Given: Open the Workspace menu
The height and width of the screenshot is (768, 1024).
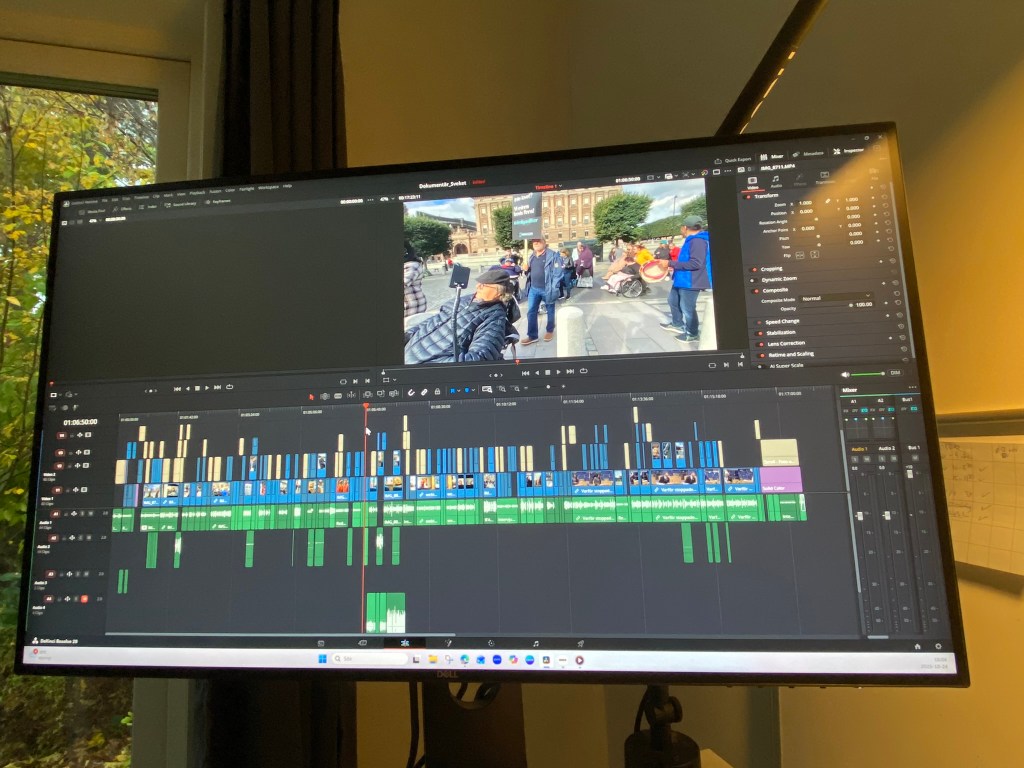Looking at the screenshot, I should [268, 187].
